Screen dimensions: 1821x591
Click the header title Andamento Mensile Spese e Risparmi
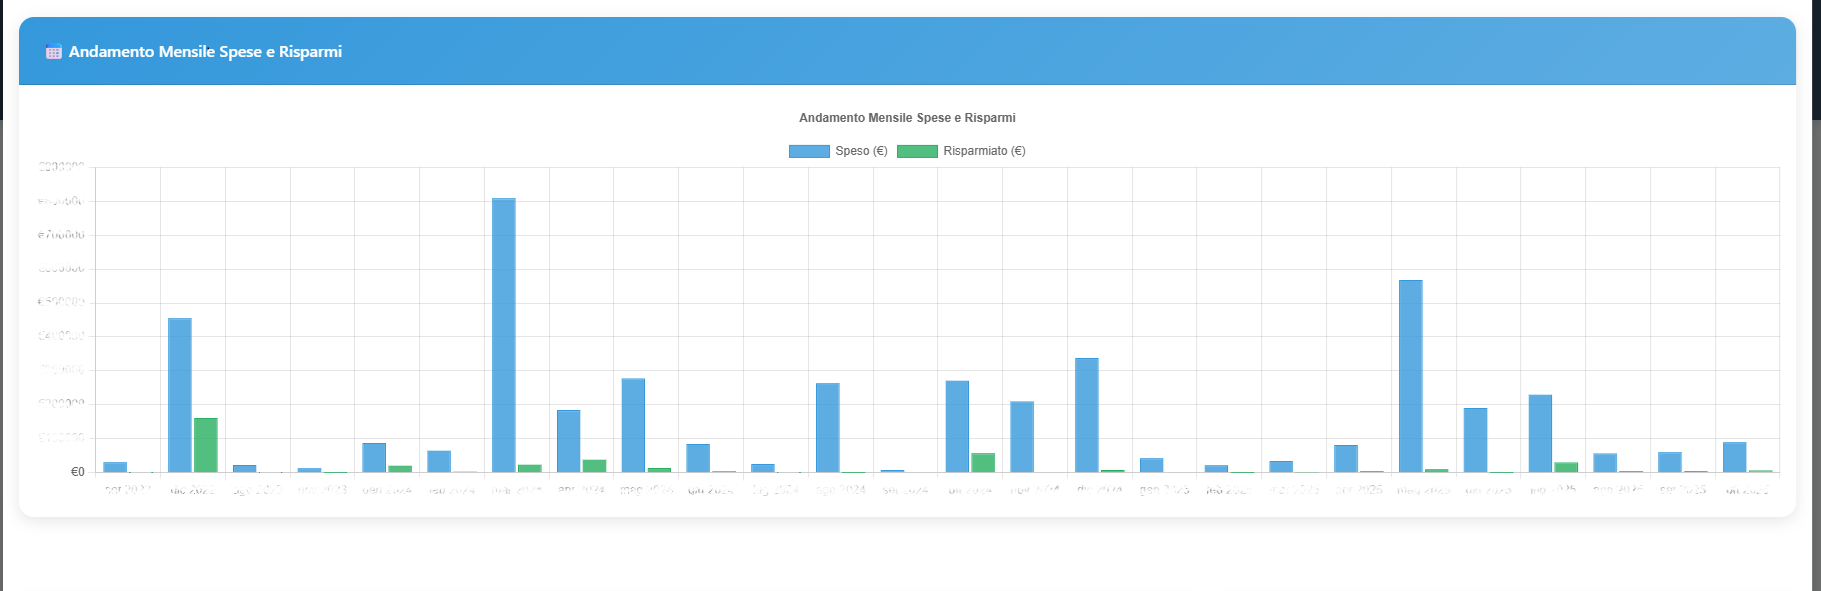click(x=205, y=52)
